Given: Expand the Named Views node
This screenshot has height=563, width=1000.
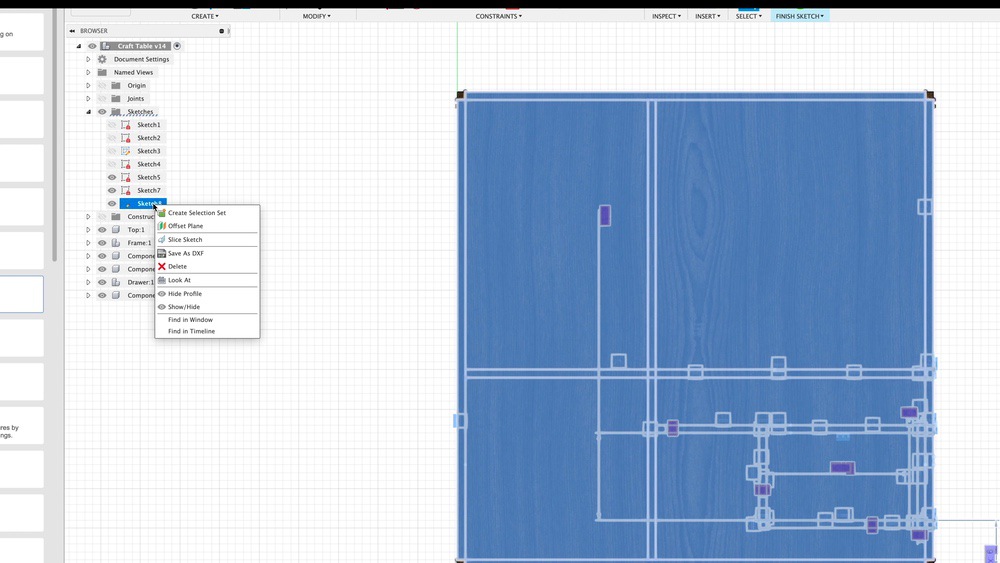Looking at the screenshot, I should [x=88, y=72].
